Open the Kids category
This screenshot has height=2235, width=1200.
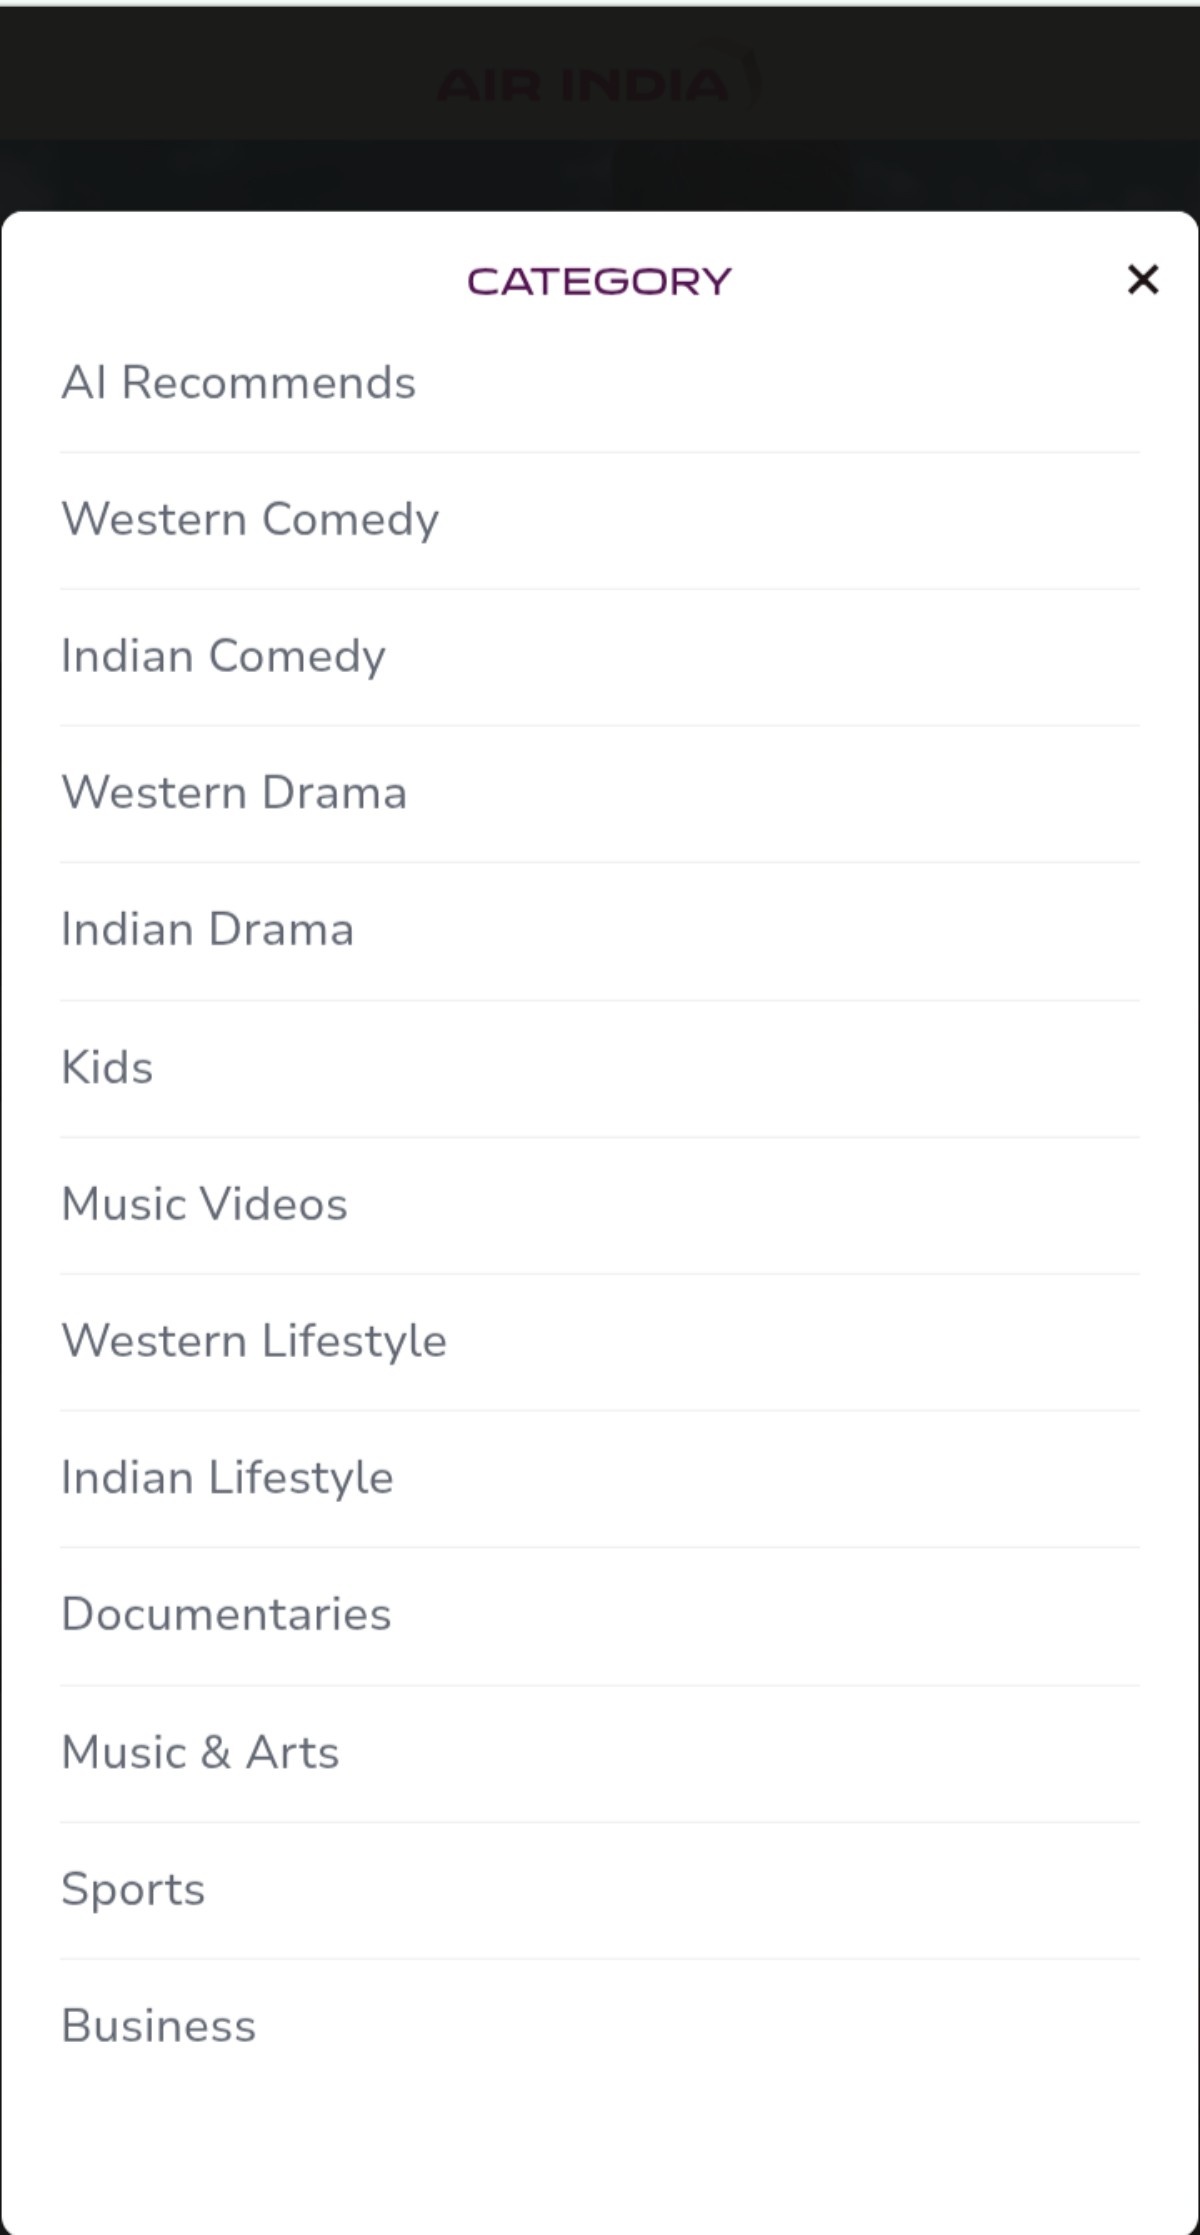107,1067
